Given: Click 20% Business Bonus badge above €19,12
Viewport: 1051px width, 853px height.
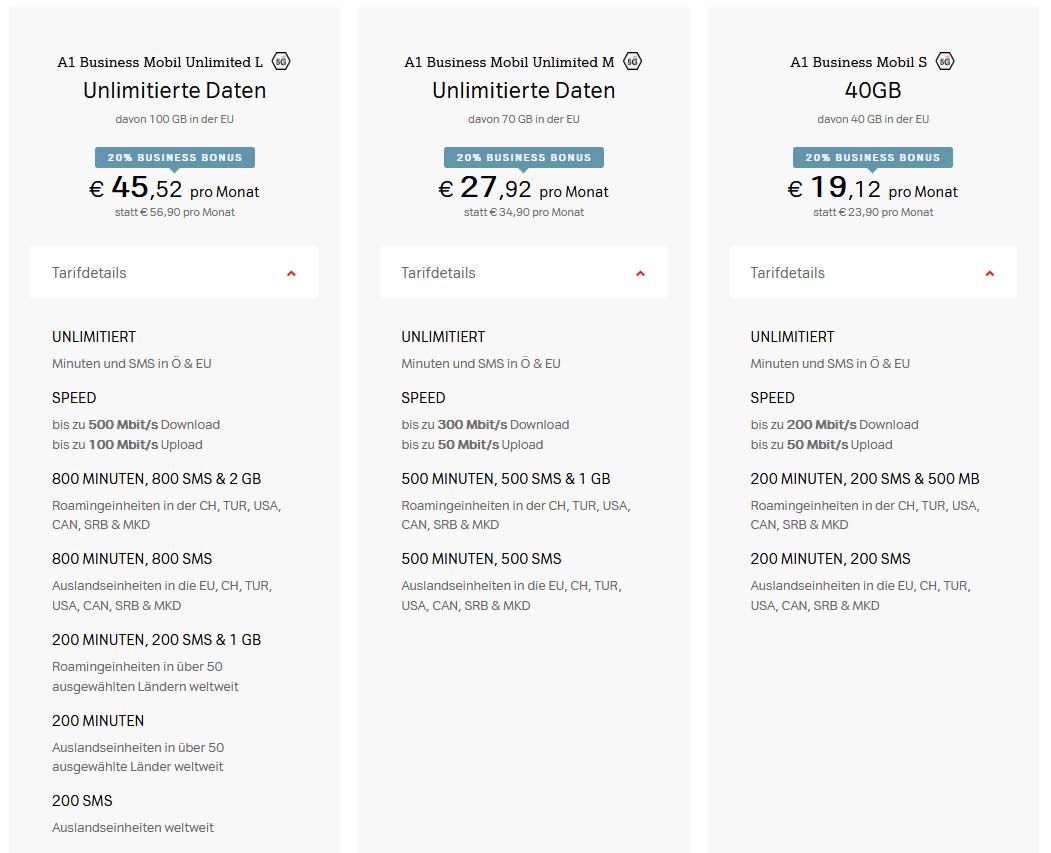Looking at the screenshot, I should [873, 157].
